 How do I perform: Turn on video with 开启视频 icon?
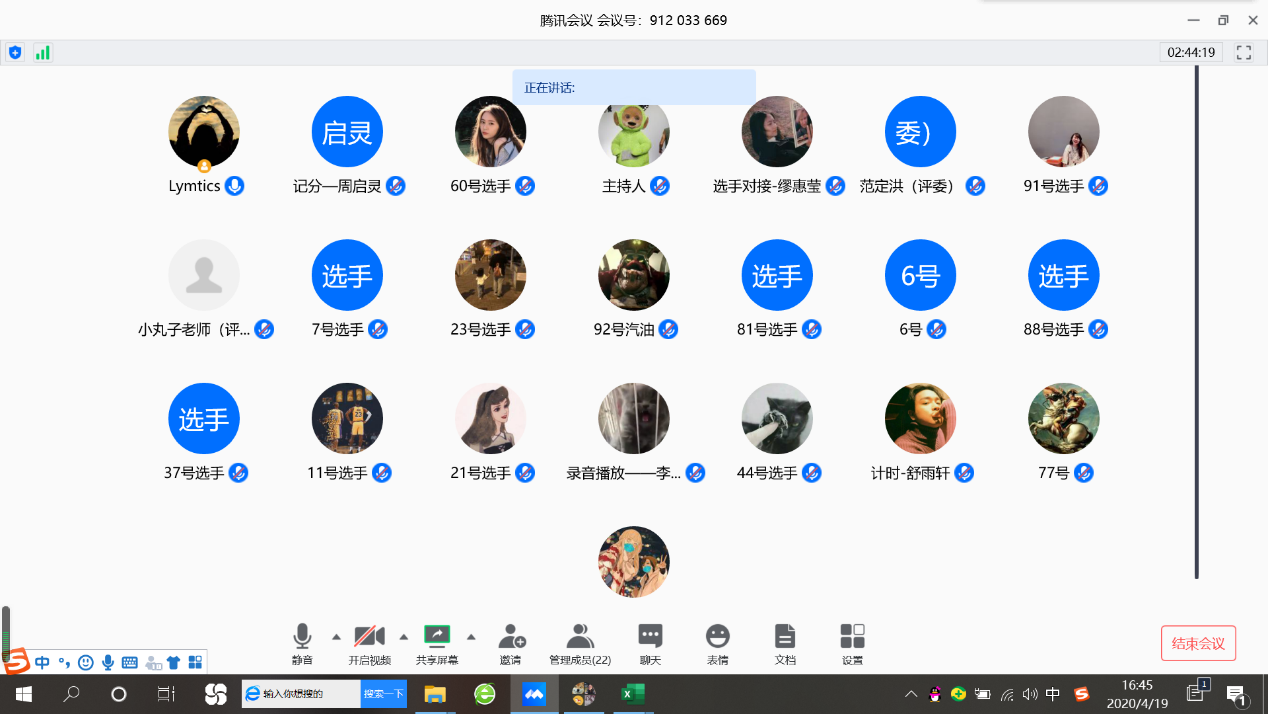click(369, 637)
